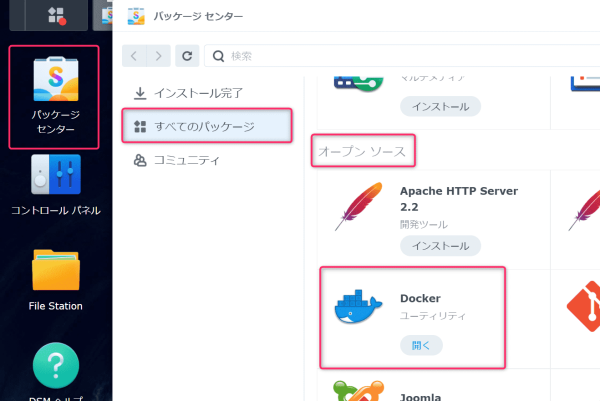600x401 pixels.
Task: Click the Apache HTTP Server 2.2 feather icon
Action: click(359, 207)
